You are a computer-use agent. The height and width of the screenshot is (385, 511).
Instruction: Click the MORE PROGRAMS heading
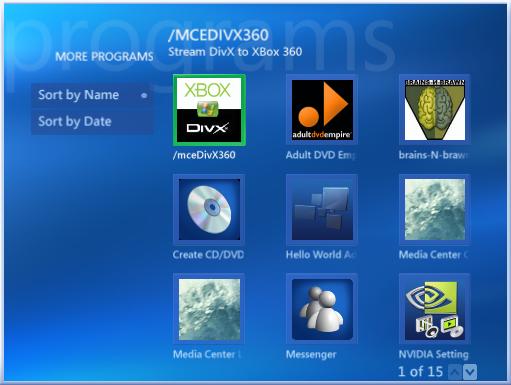click(x=104, y=56)
